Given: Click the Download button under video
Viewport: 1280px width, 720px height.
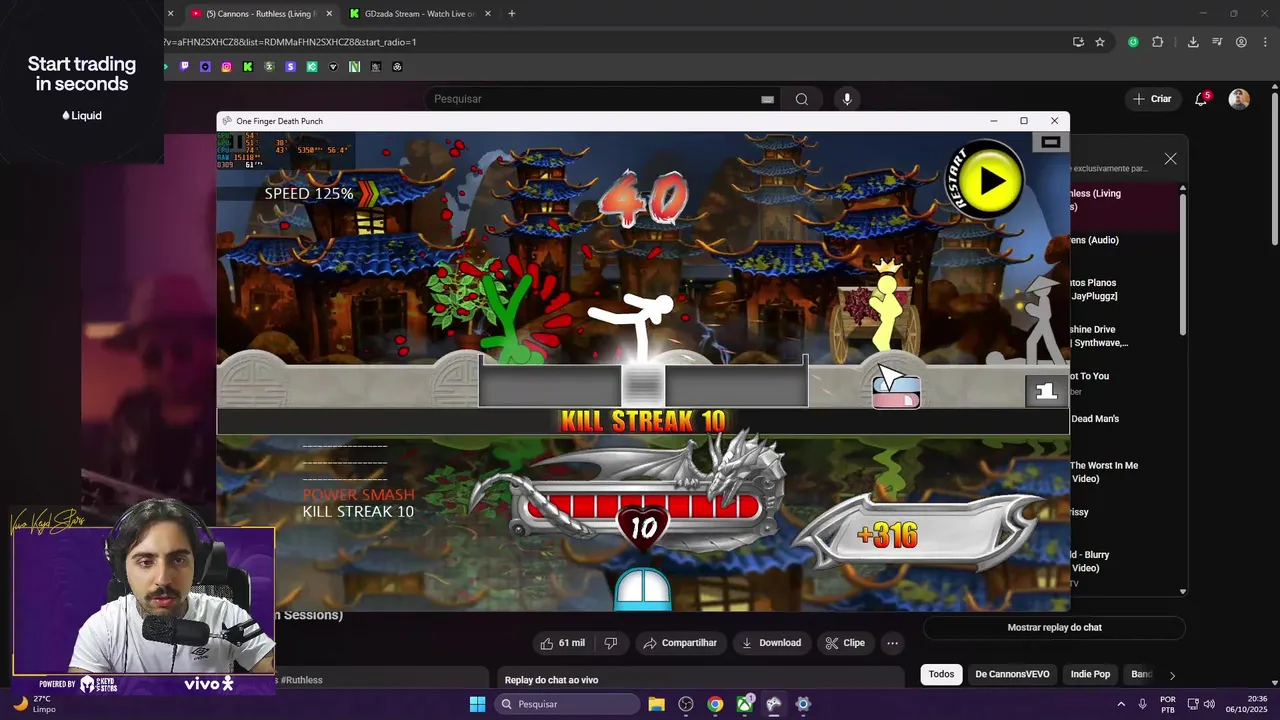Looking at the screenshot, I should coord(770,643).
